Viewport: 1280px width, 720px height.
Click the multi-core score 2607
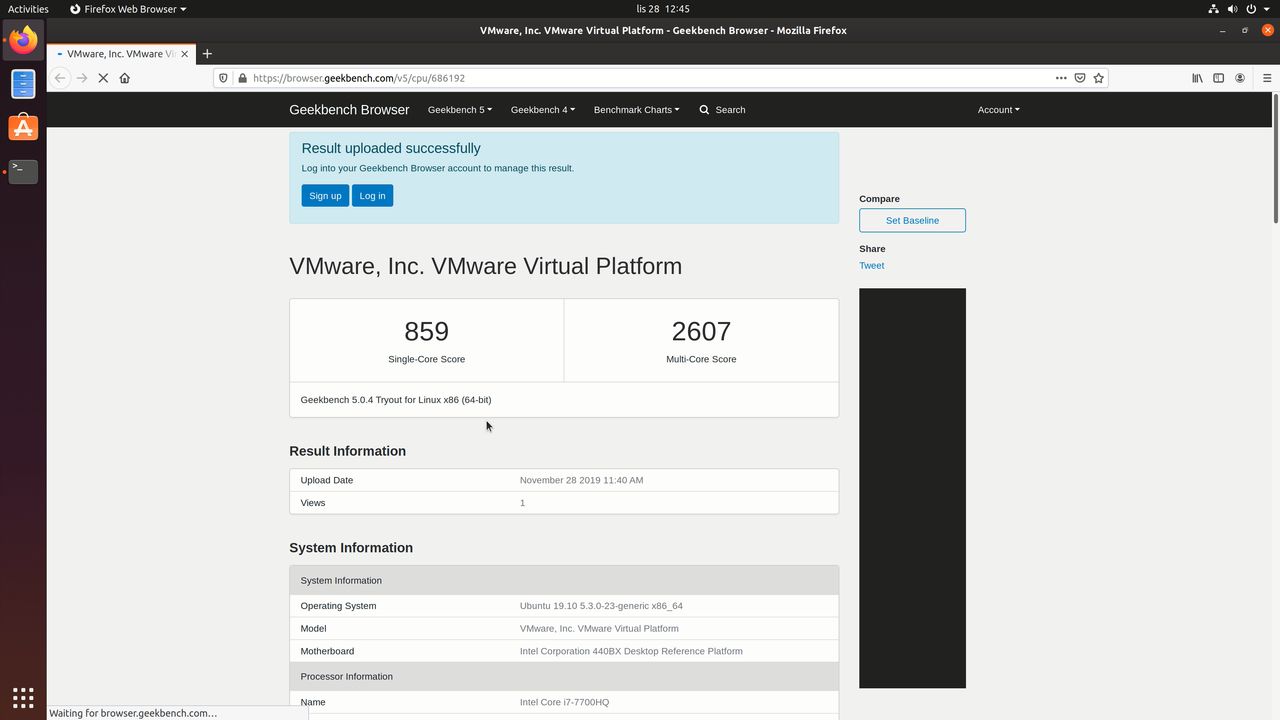coord(701,331)
